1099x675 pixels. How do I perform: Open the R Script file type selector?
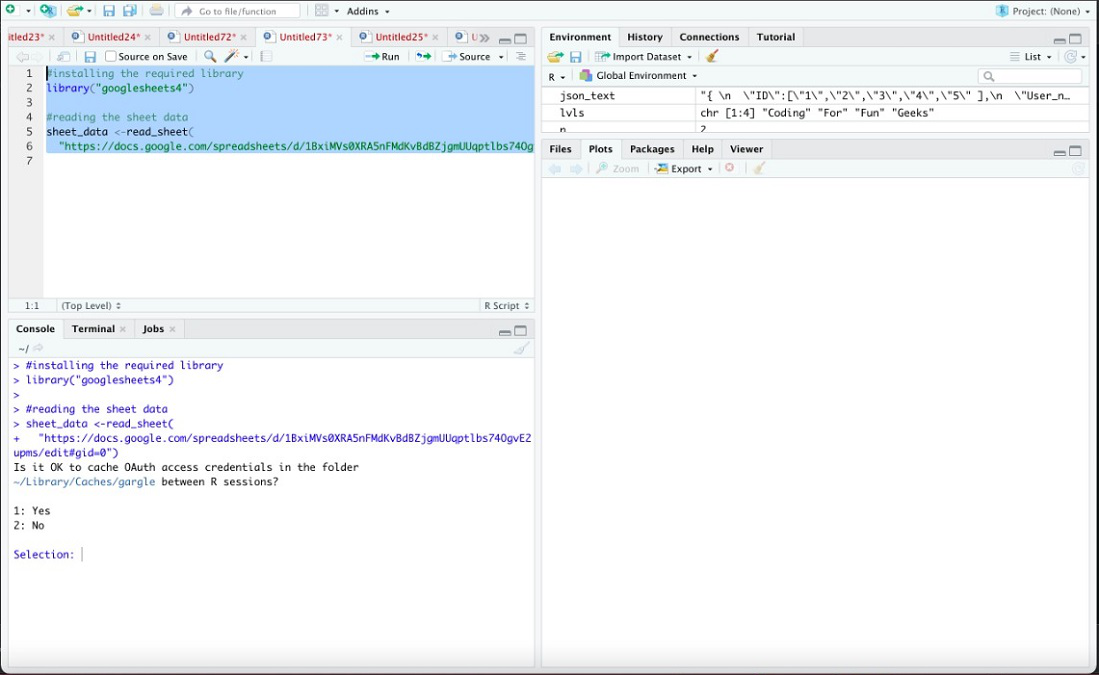(506, 306)
